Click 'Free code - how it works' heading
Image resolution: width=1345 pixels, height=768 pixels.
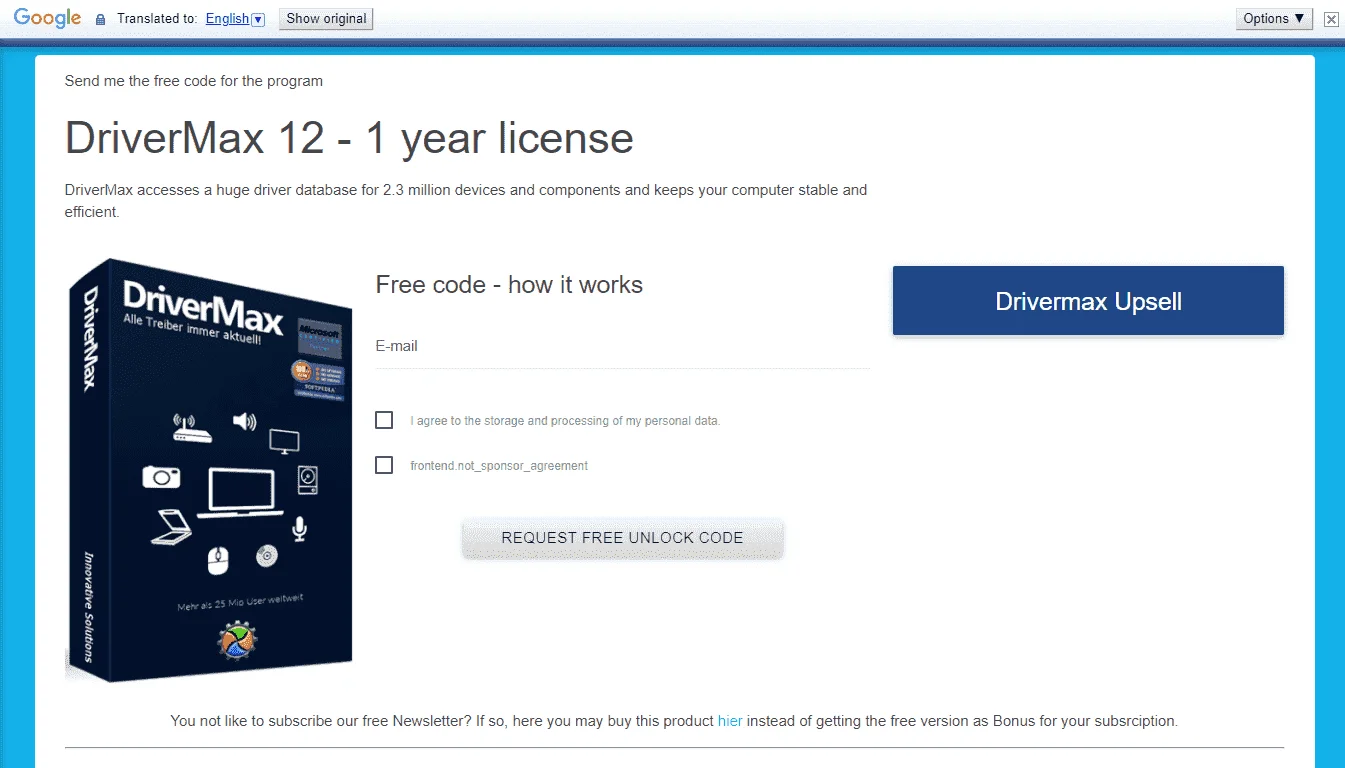[x=509, y=285]
